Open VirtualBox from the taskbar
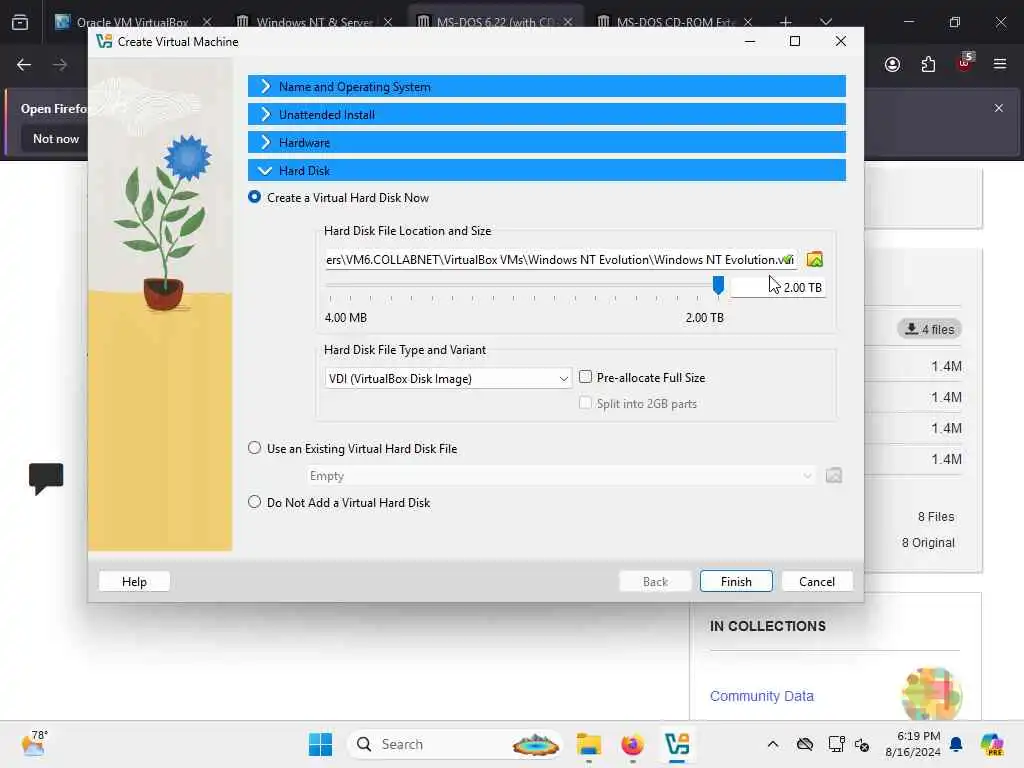This screenshot has width=1024, height=768. 677,744
